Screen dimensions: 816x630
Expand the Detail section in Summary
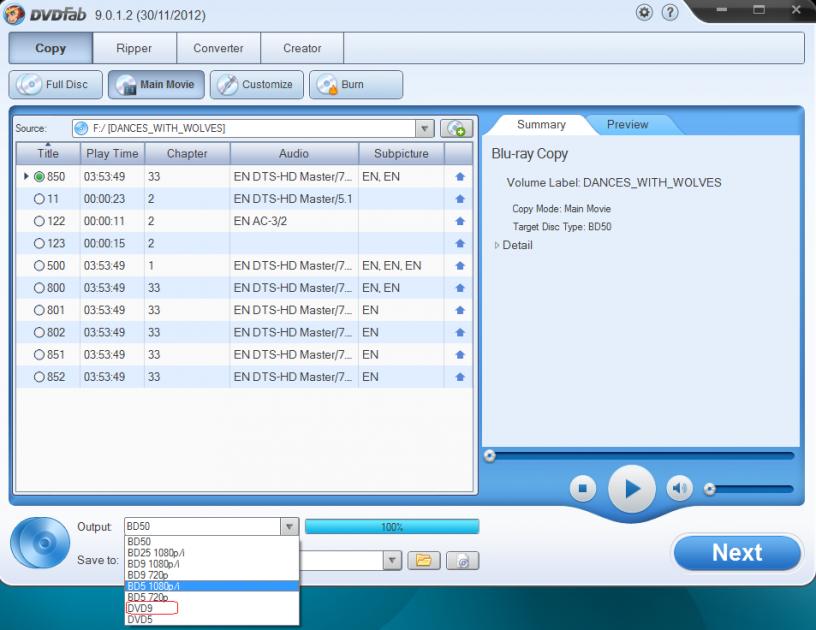[497, 245]
